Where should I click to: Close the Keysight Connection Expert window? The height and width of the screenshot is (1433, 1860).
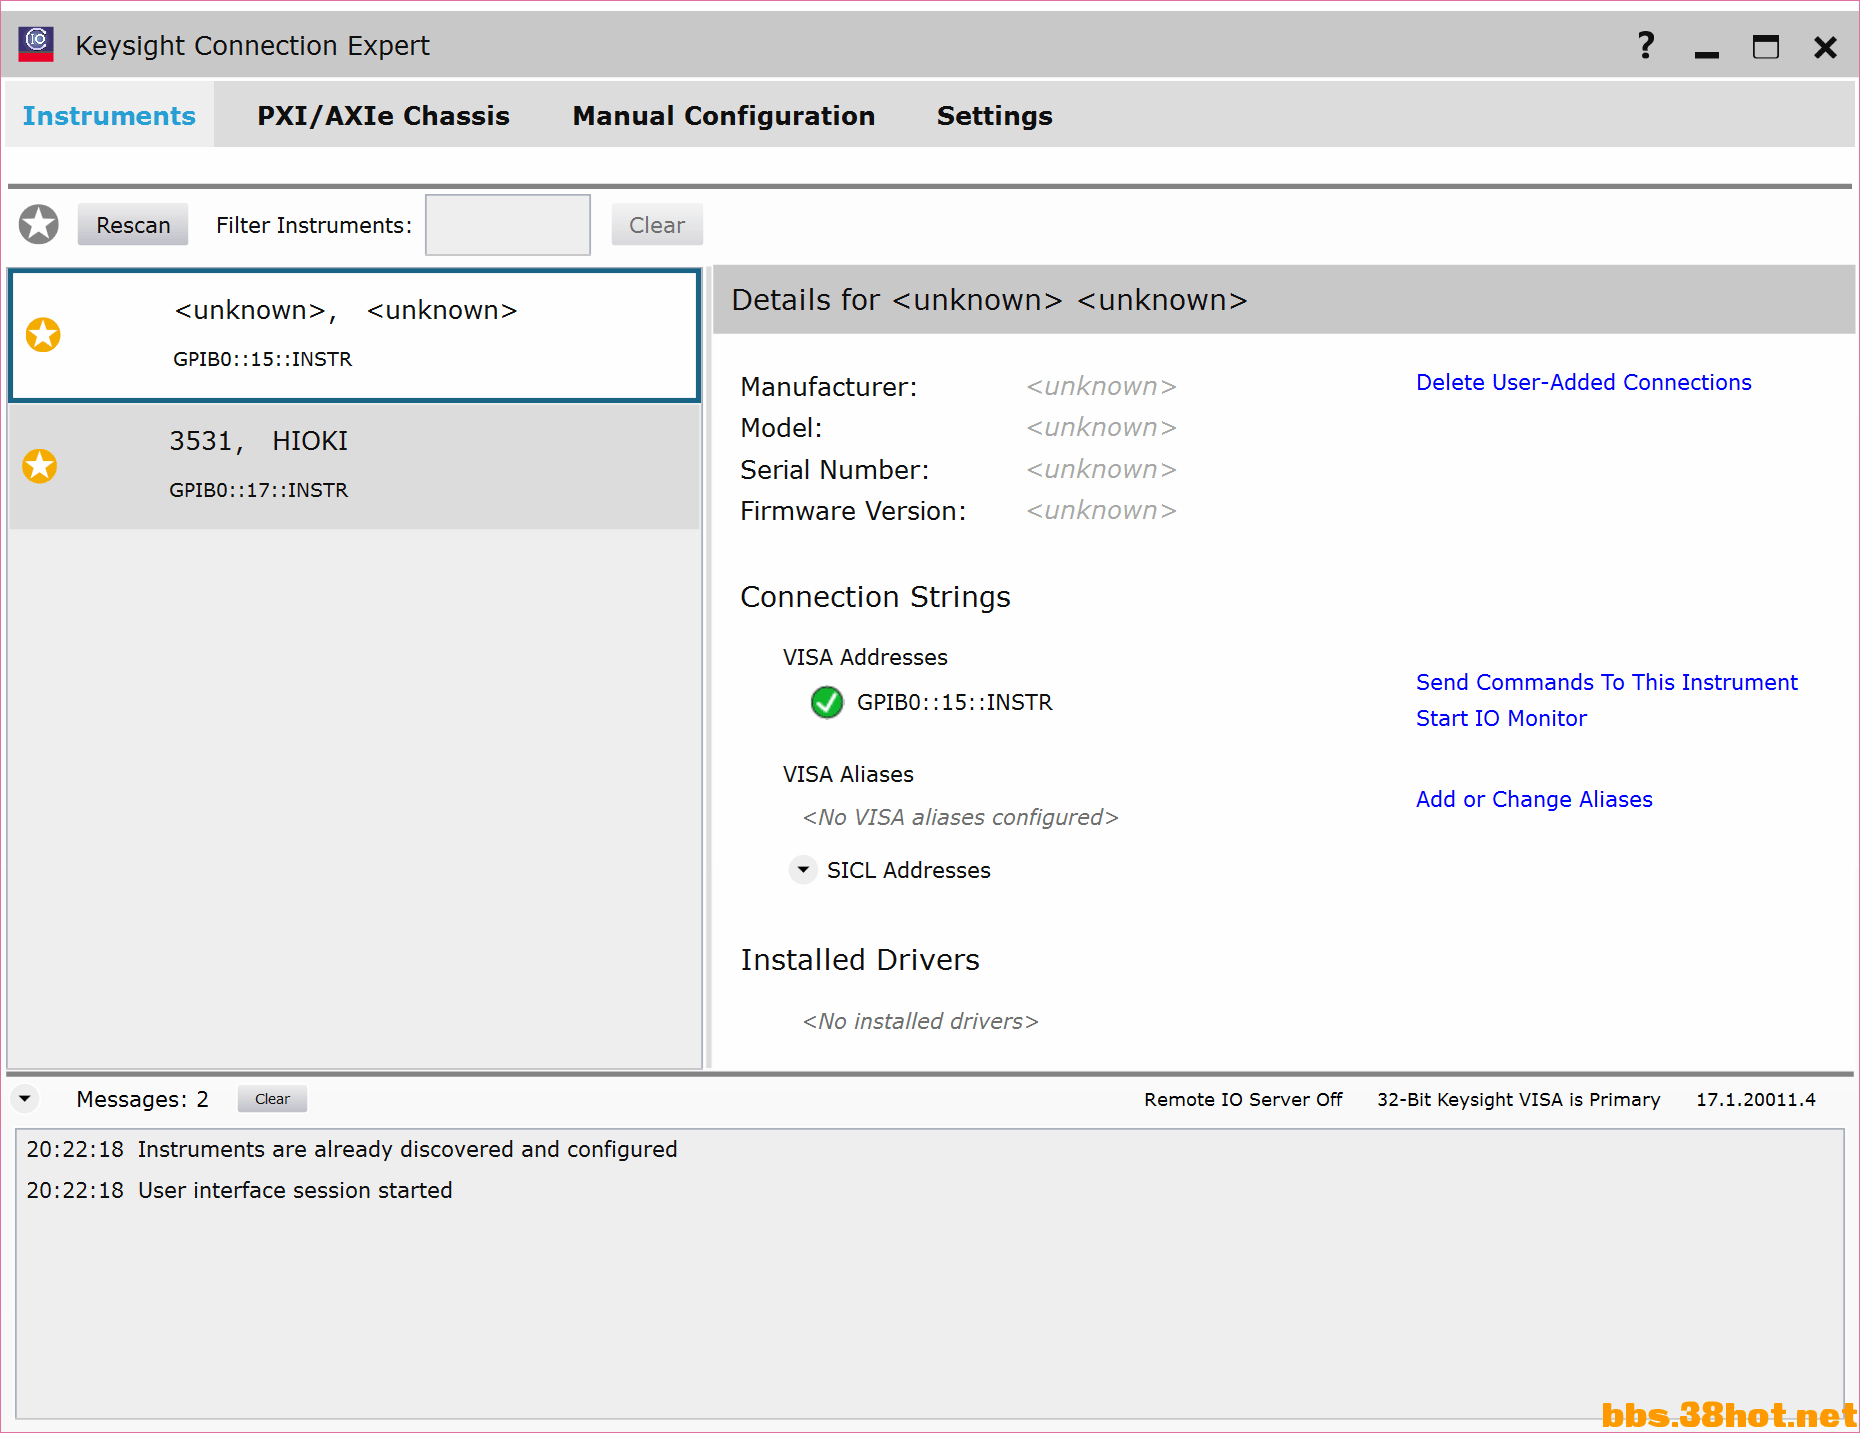point(1825,47)
